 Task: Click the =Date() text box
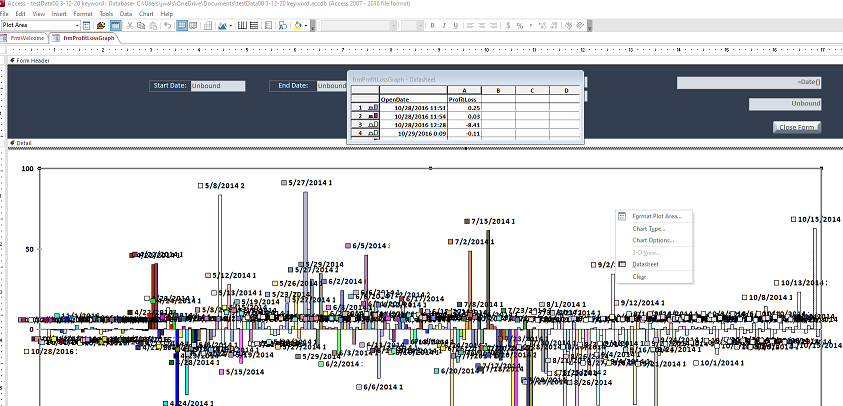tap(749, 82)
